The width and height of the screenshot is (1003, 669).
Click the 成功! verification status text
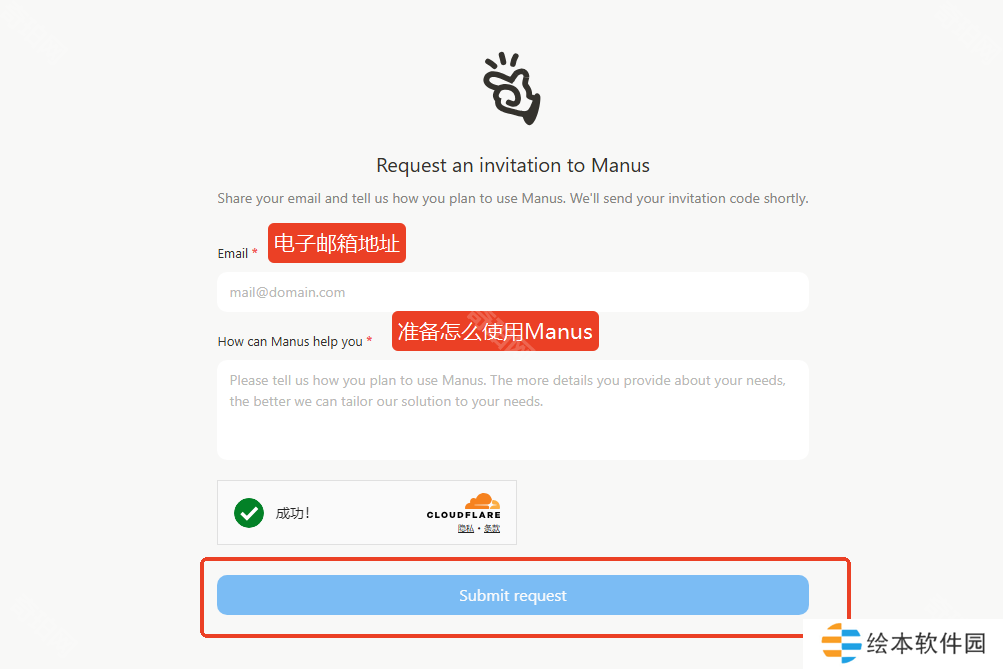tap(293, 513)
